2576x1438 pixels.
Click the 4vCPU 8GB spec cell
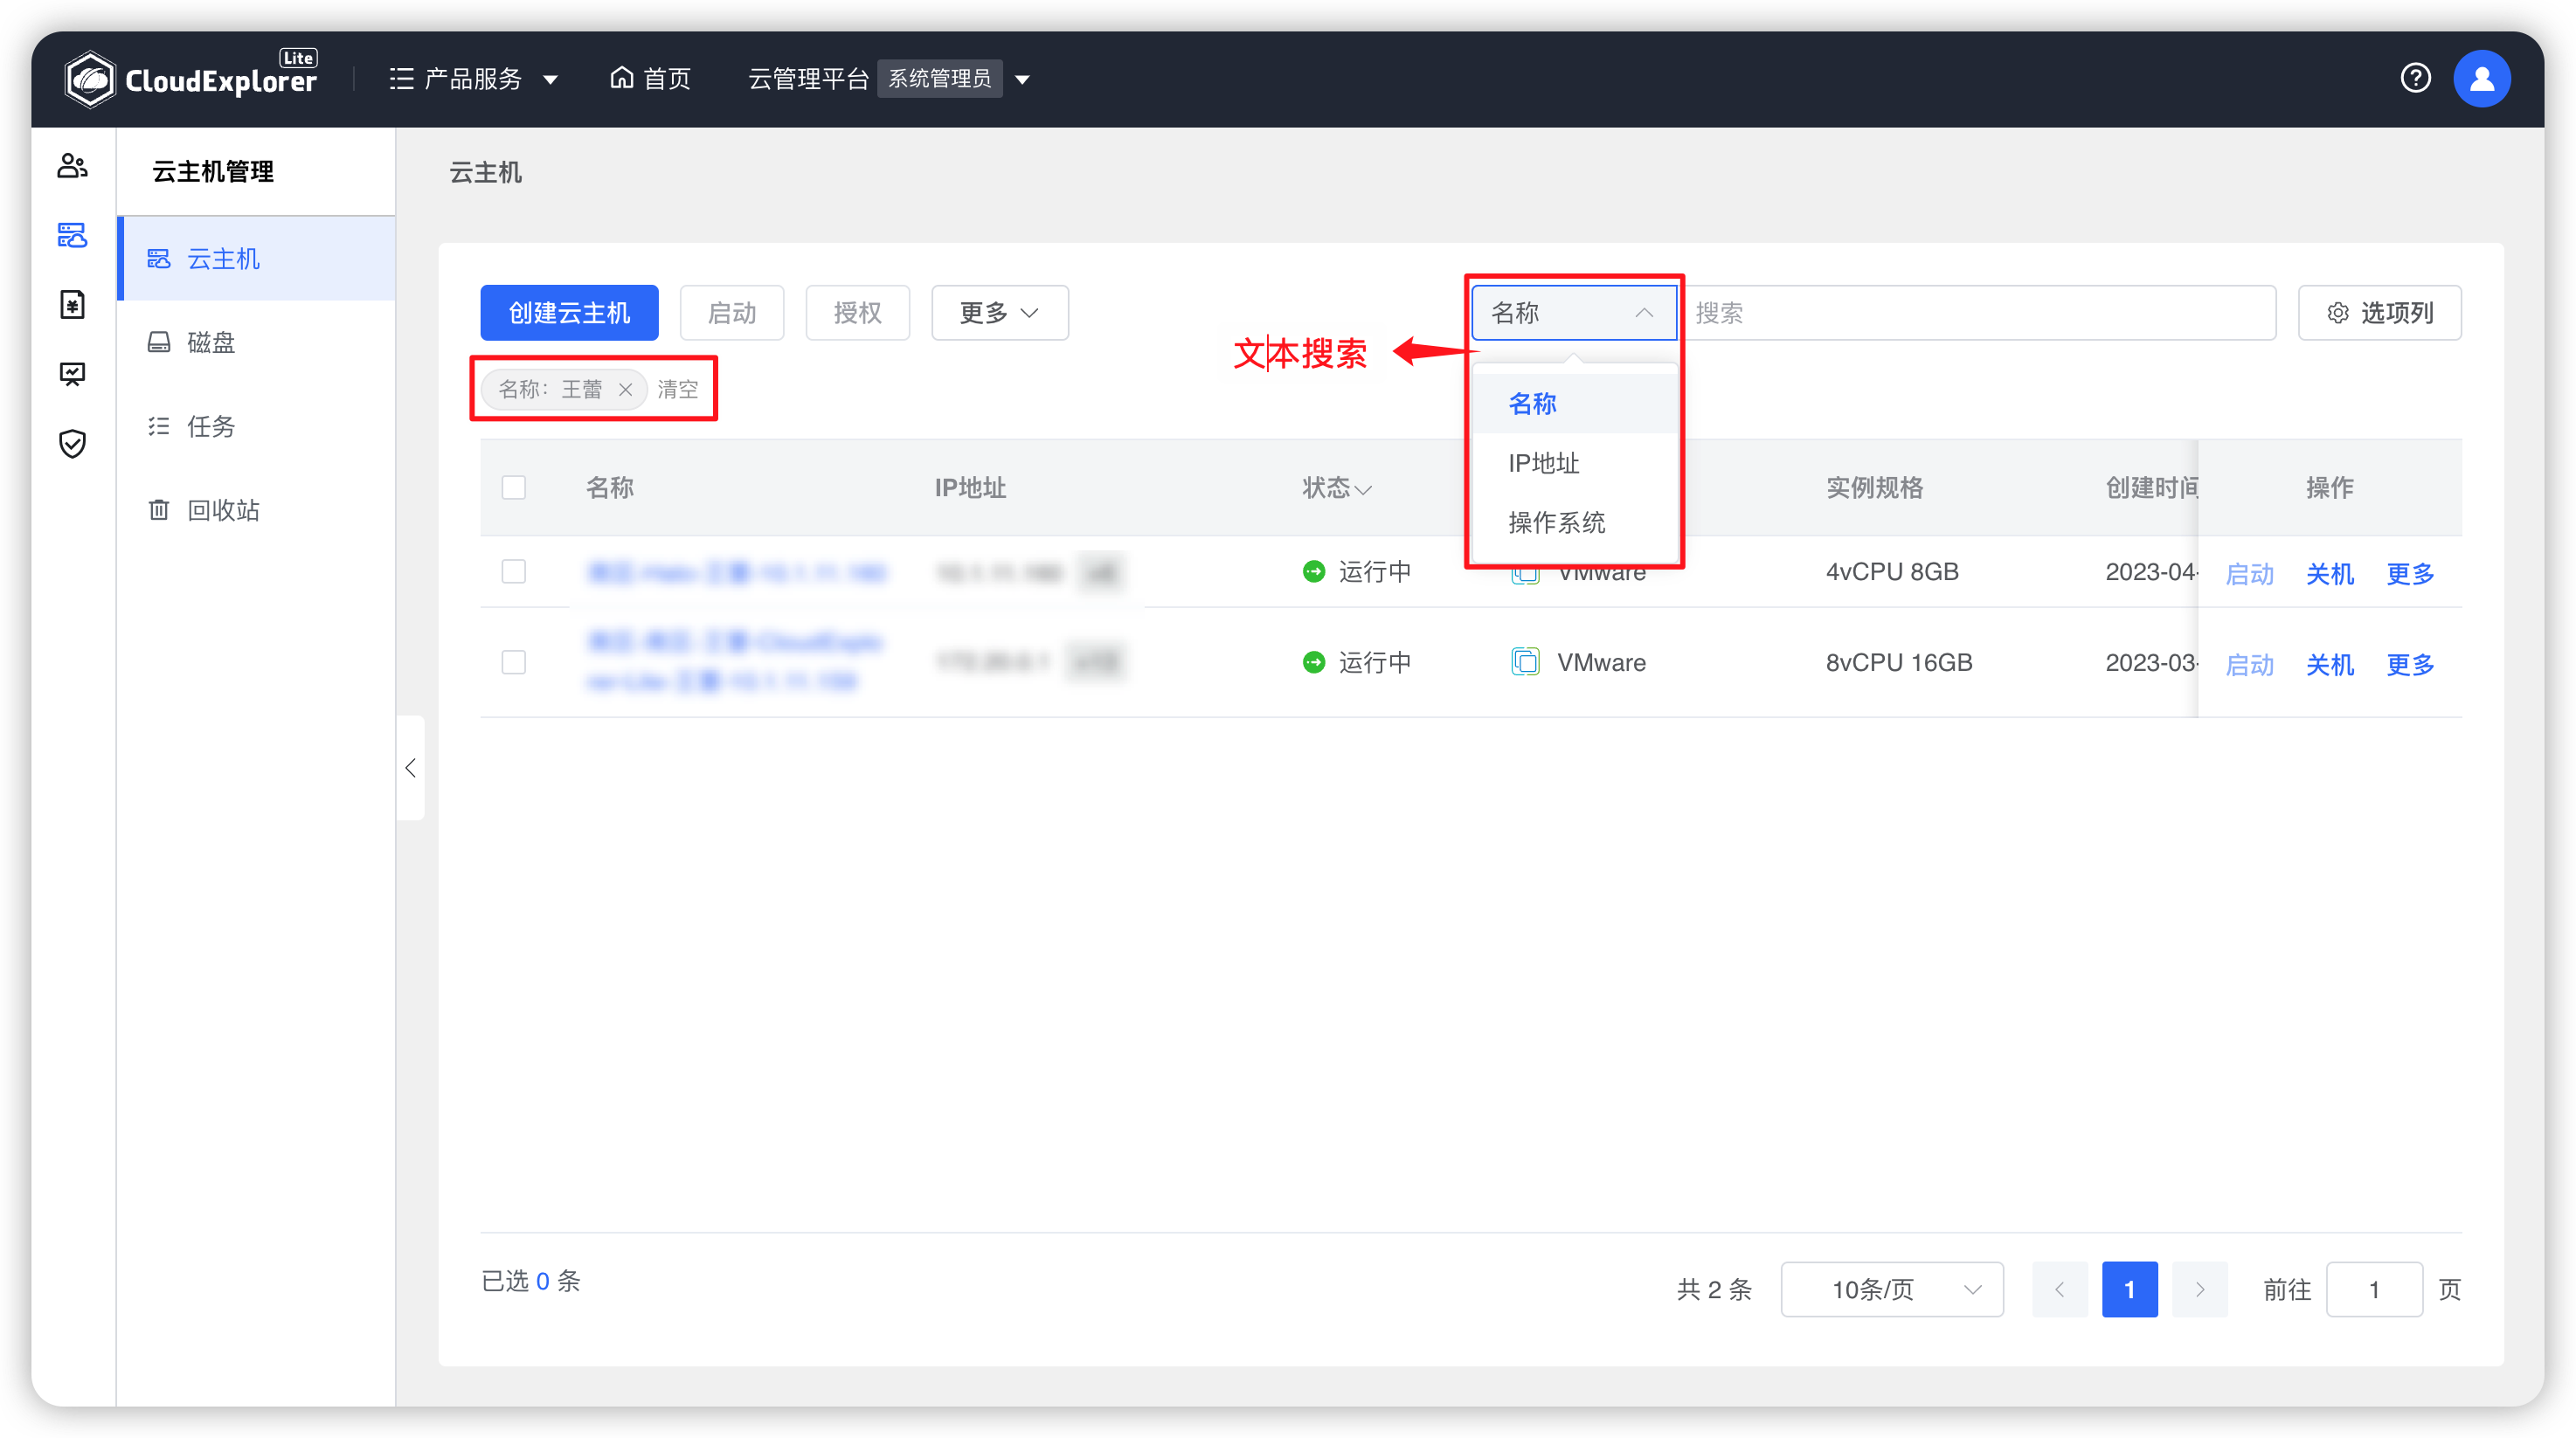point(1892,571)
